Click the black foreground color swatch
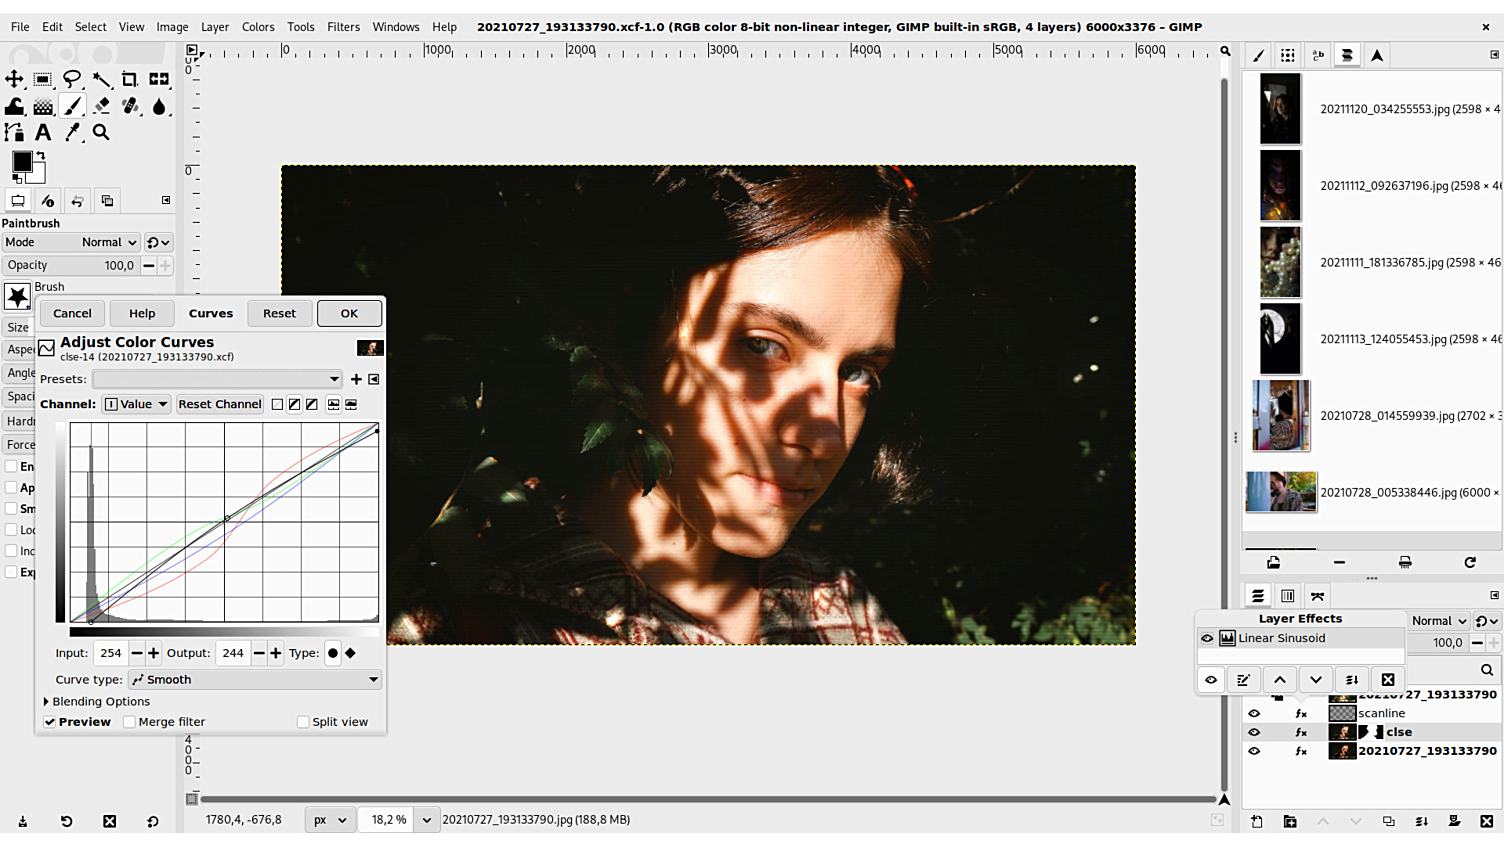 [21, 162]
